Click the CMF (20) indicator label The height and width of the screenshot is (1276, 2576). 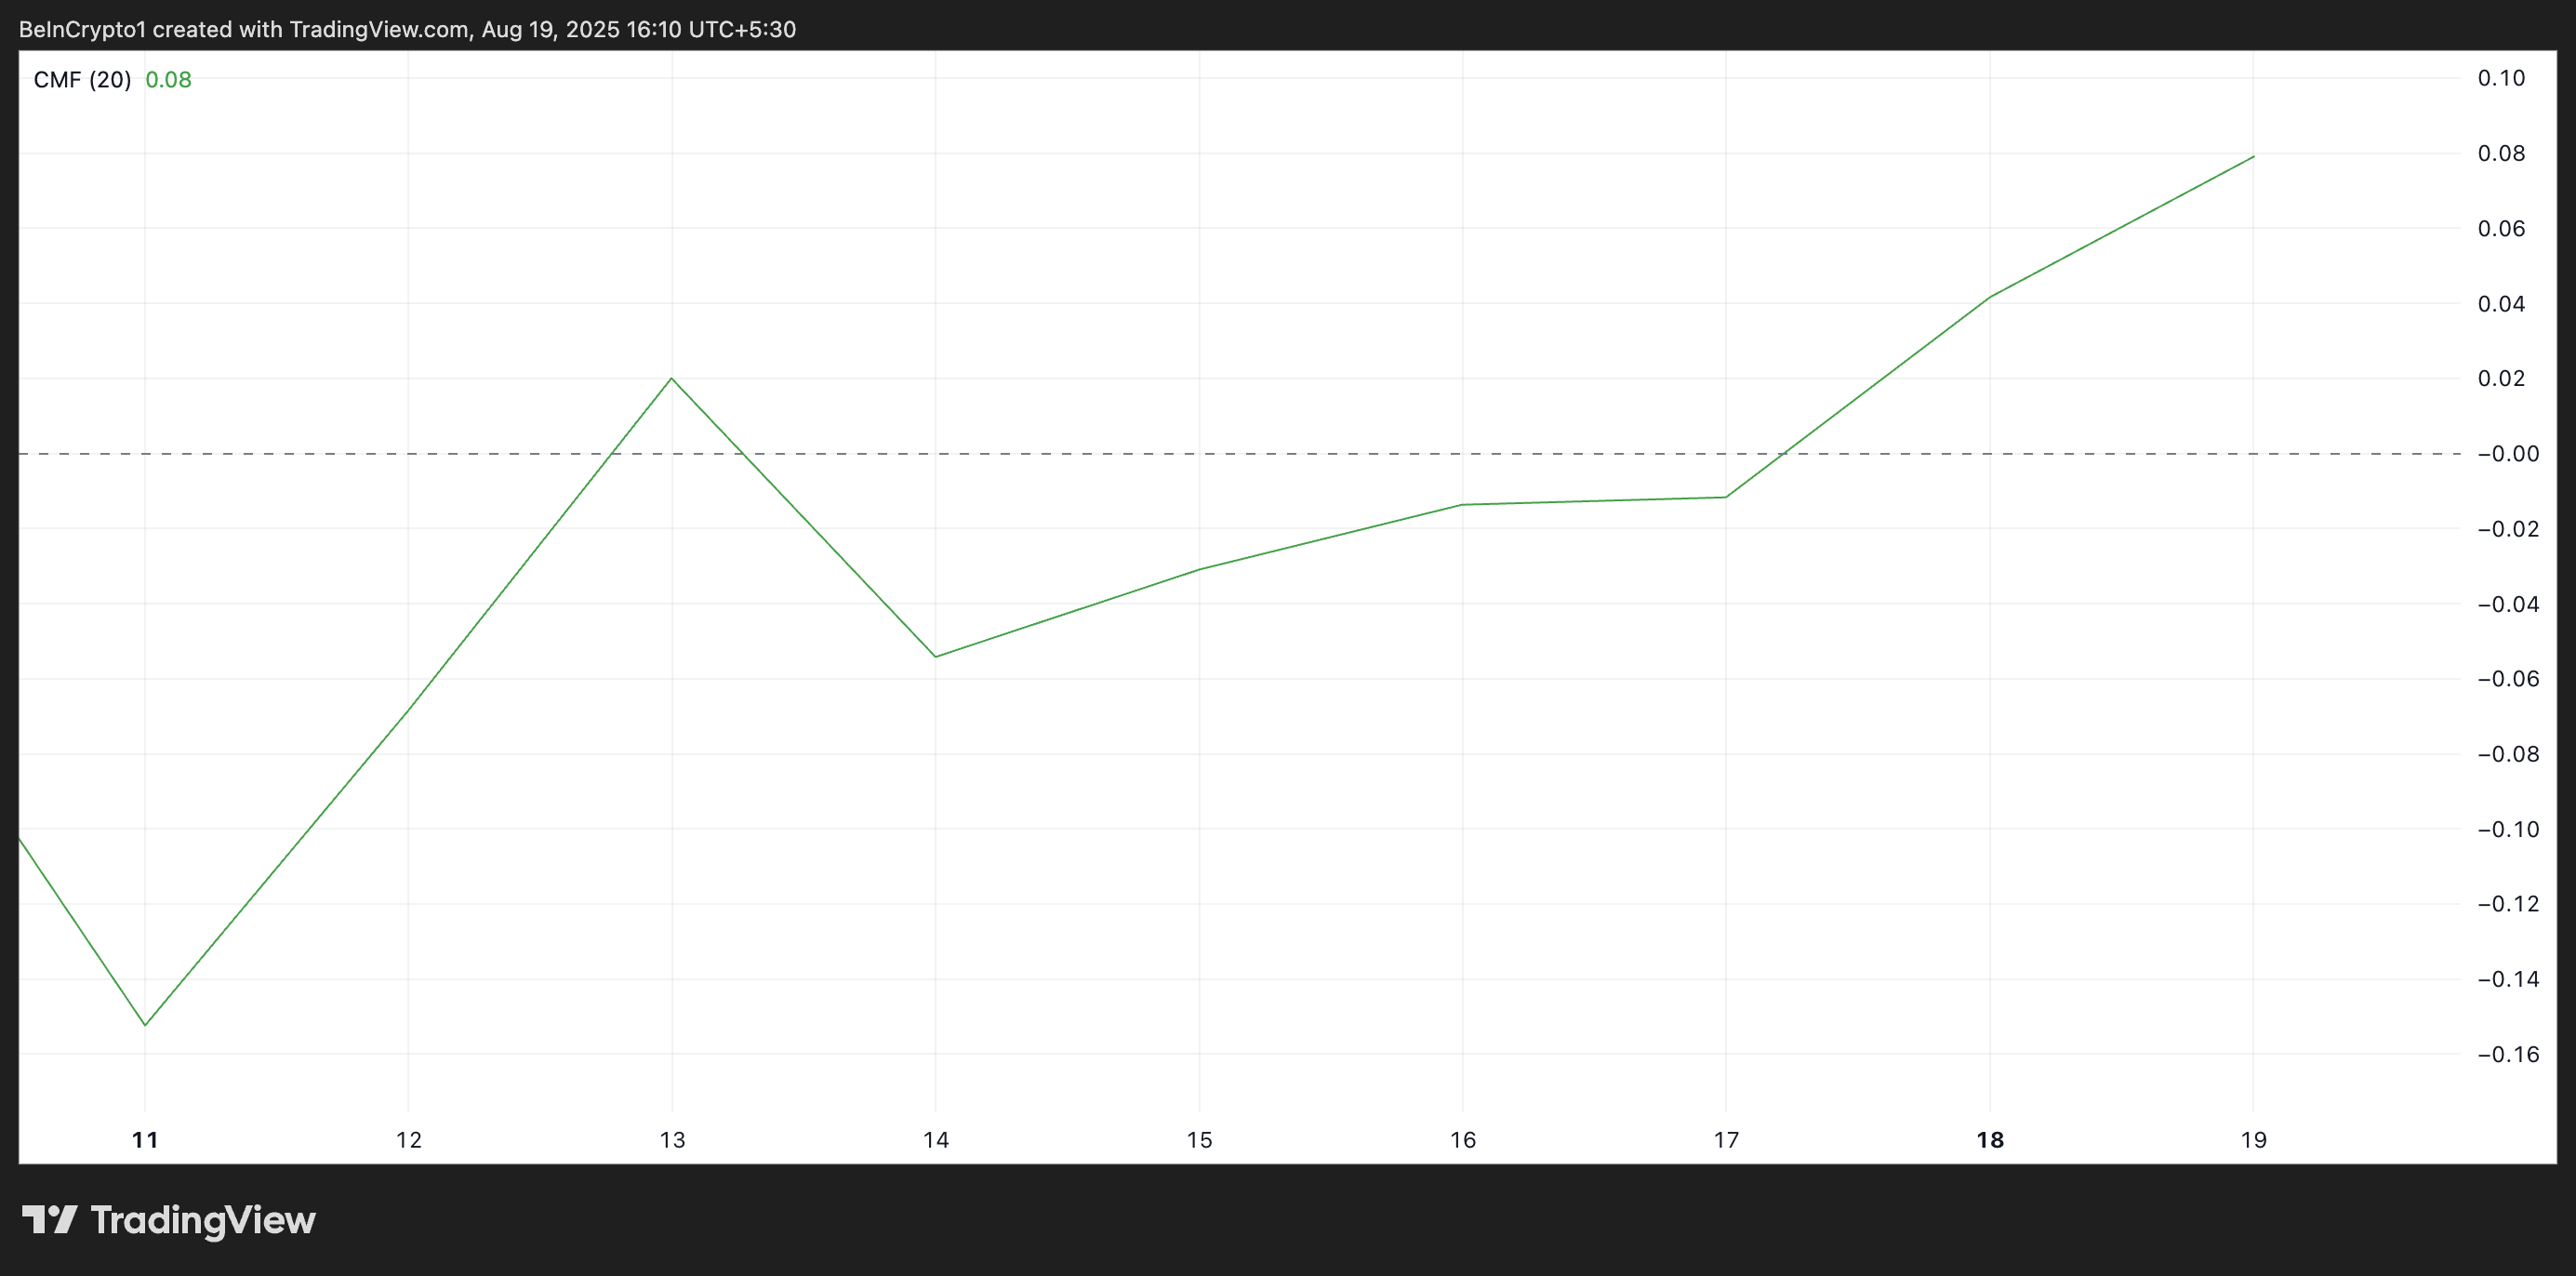tap(82, 80)
